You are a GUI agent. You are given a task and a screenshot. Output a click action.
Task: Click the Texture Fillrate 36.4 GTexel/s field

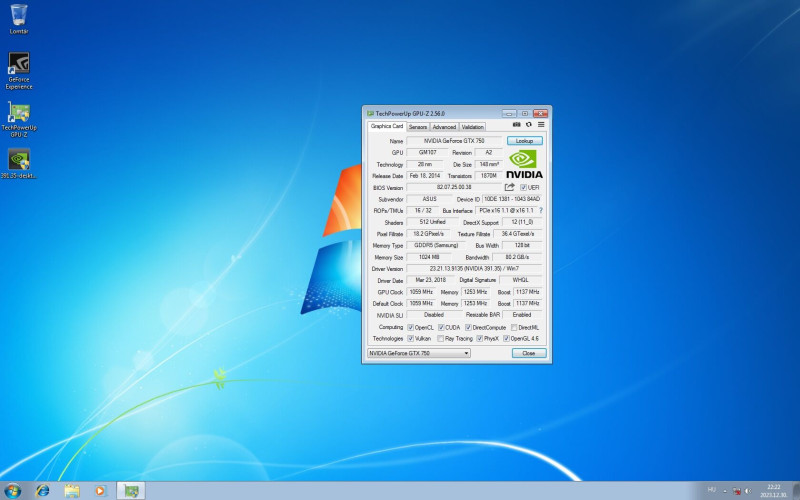[x=517, y=234]
